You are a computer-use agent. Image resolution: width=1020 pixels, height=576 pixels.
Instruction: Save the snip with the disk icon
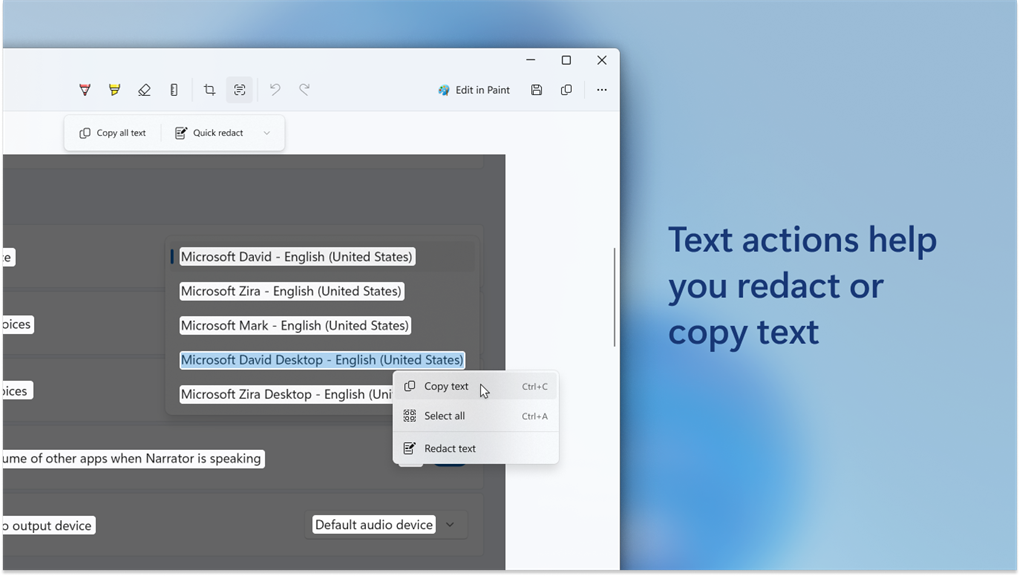coord(536,90)
